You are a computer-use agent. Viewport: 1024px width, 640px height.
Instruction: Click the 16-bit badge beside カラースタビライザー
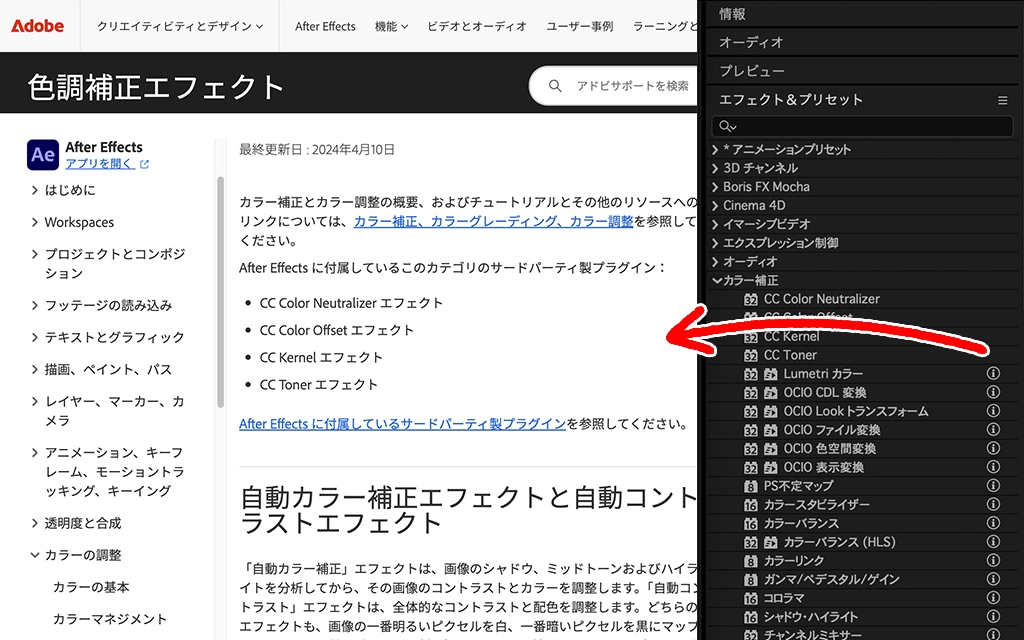tap(751, 505)
